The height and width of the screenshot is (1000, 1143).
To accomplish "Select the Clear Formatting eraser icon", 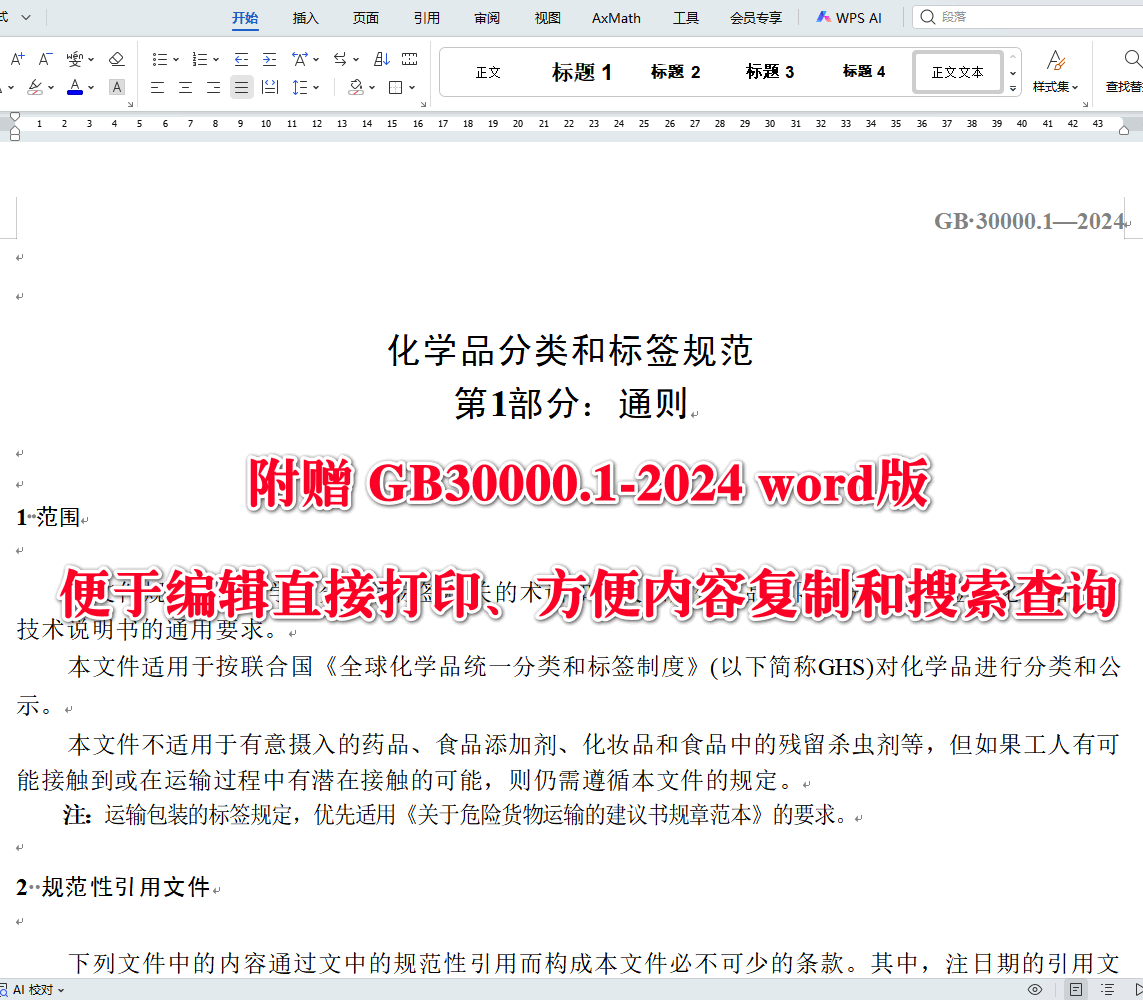I will tap(116, 58).
